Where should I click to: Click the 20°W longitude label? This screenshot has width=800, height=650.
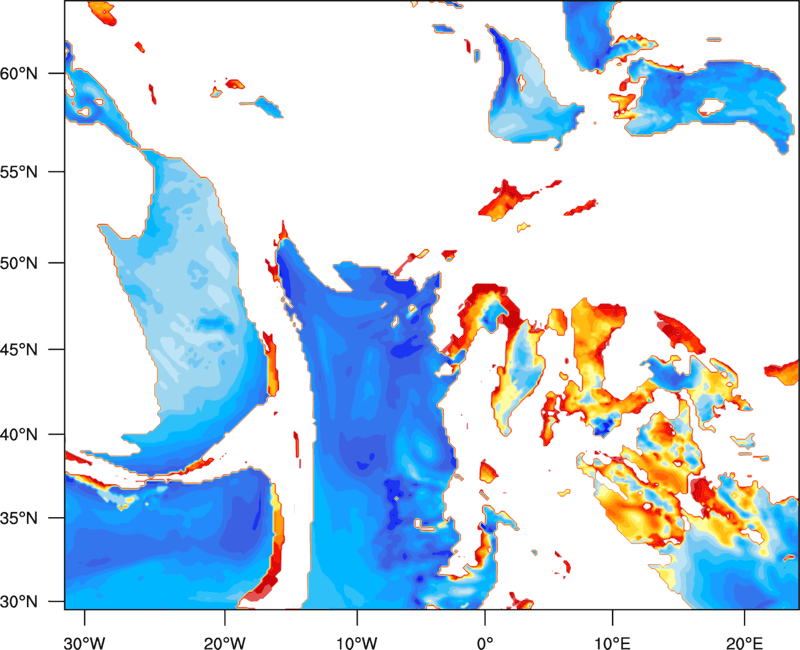click(224, 643)
